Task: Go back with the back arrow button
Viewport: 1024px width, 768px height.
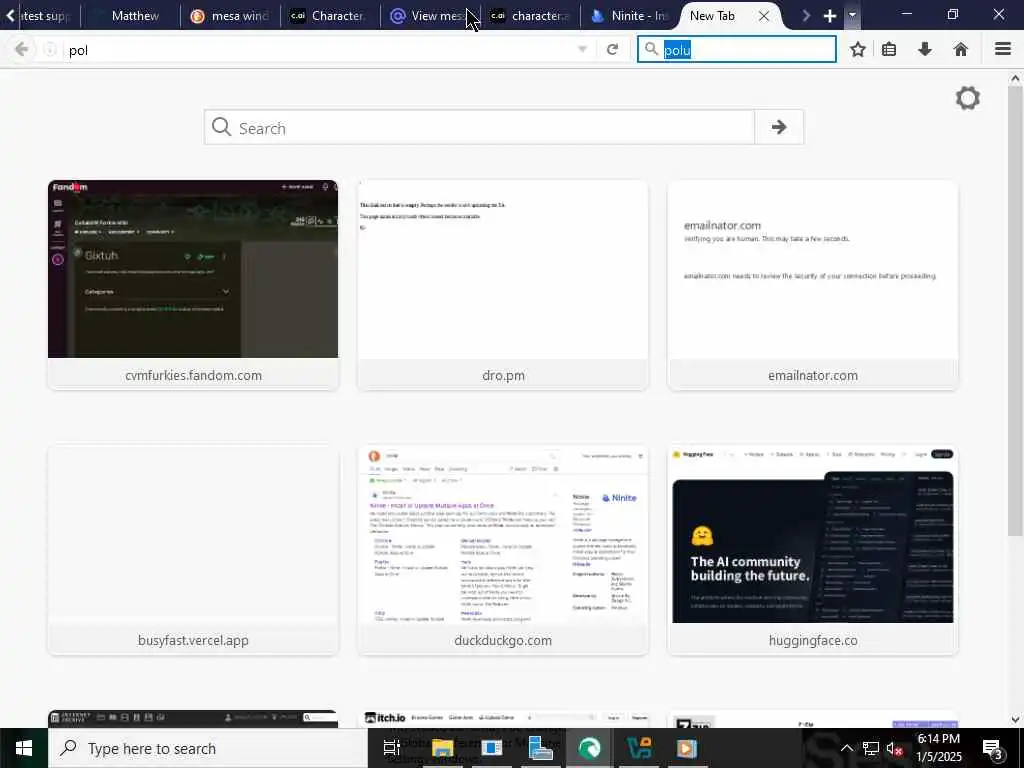Action: 21,50
